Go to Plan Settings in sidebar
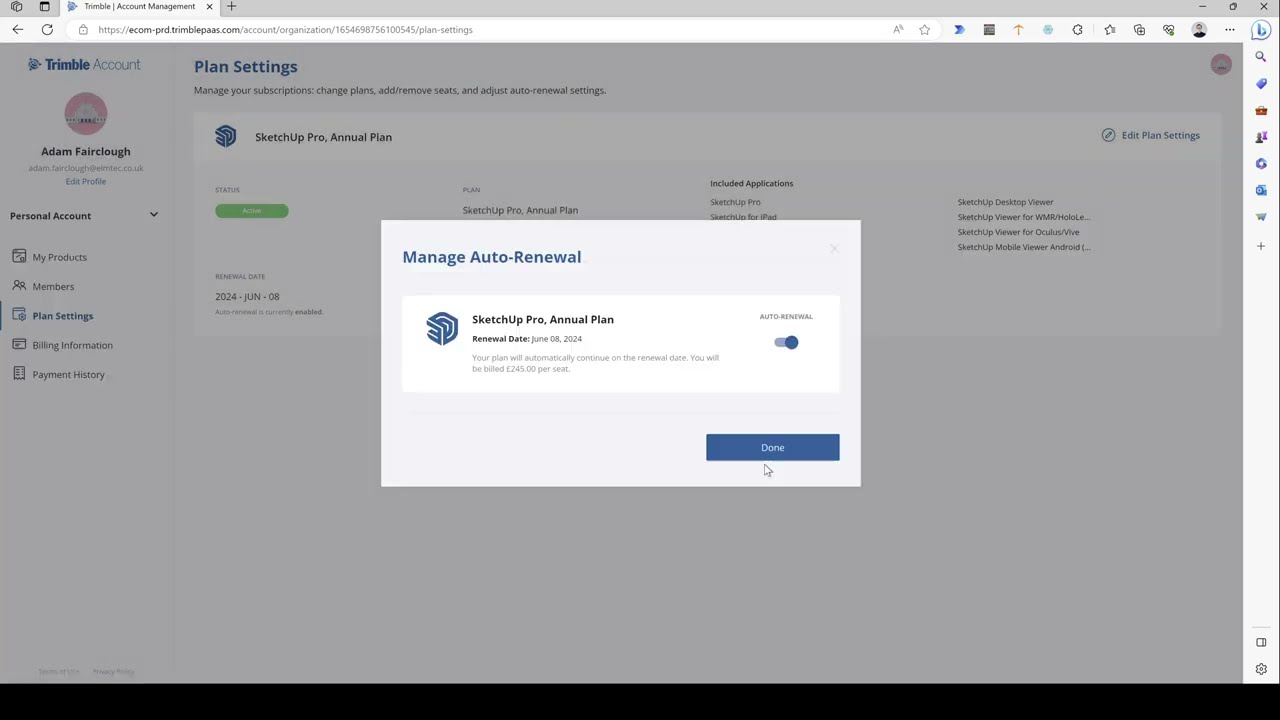Image resolution: width=1280 pixels, height=720 pixels. (x=62, y=316)
